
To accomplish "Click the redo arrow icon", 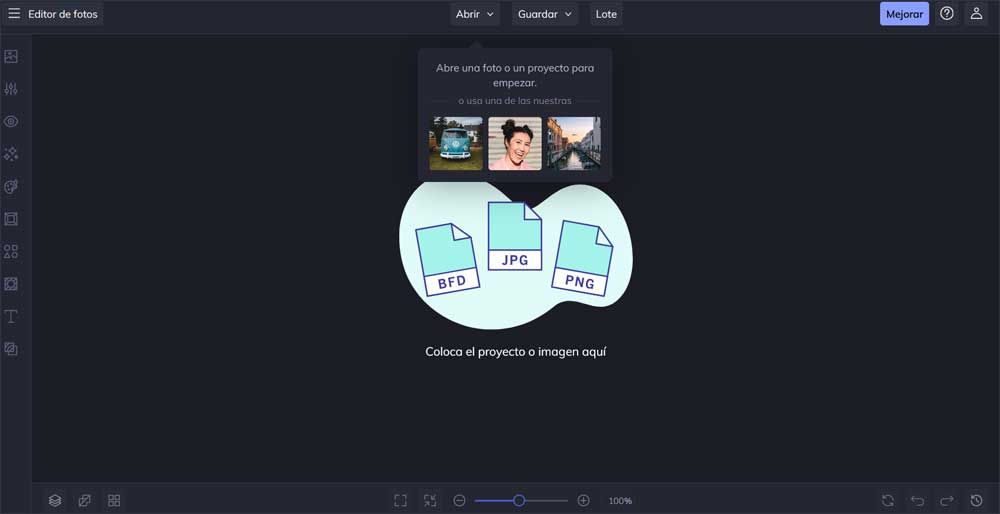I will [x=947, y=501].
